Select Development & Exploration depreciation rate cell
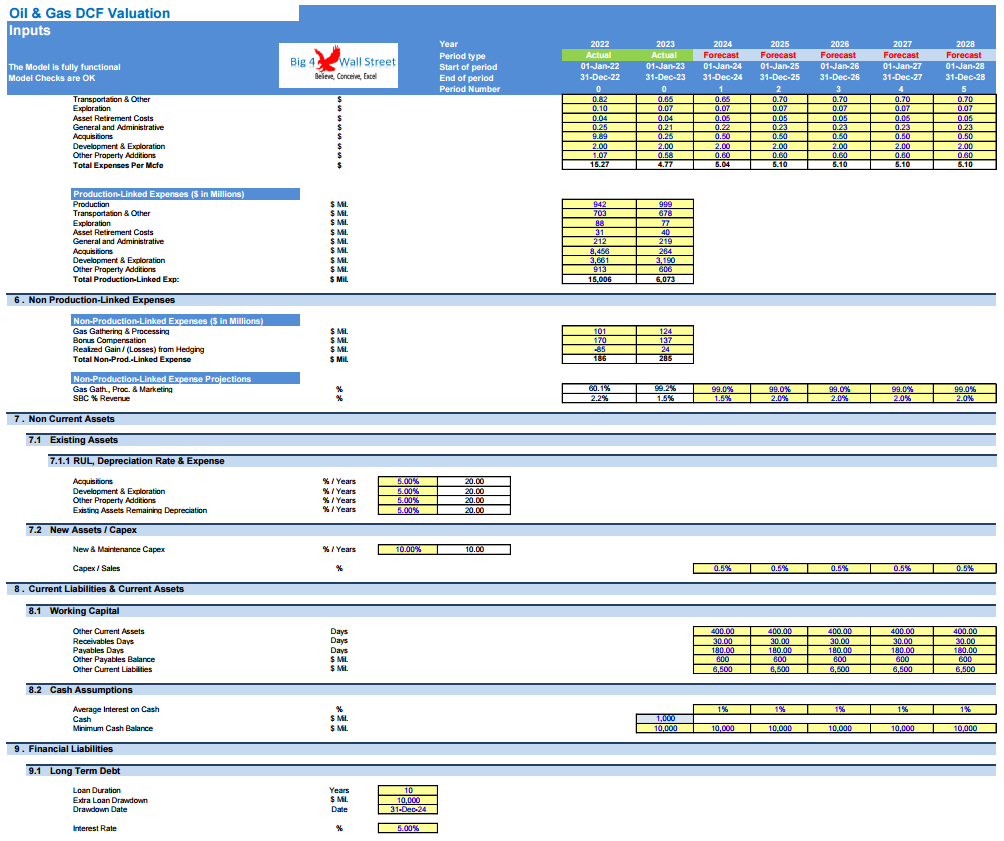This screenshot has height=841, width=1004. coord(408,491)
